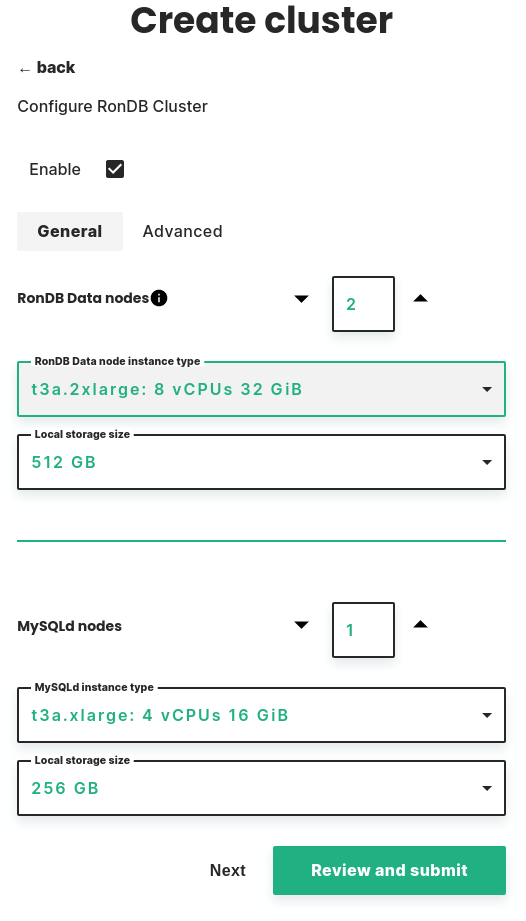The image size is (526, 921).
Task: Increase RonDB Data nodes count arrow
Action: pos(420,298)
